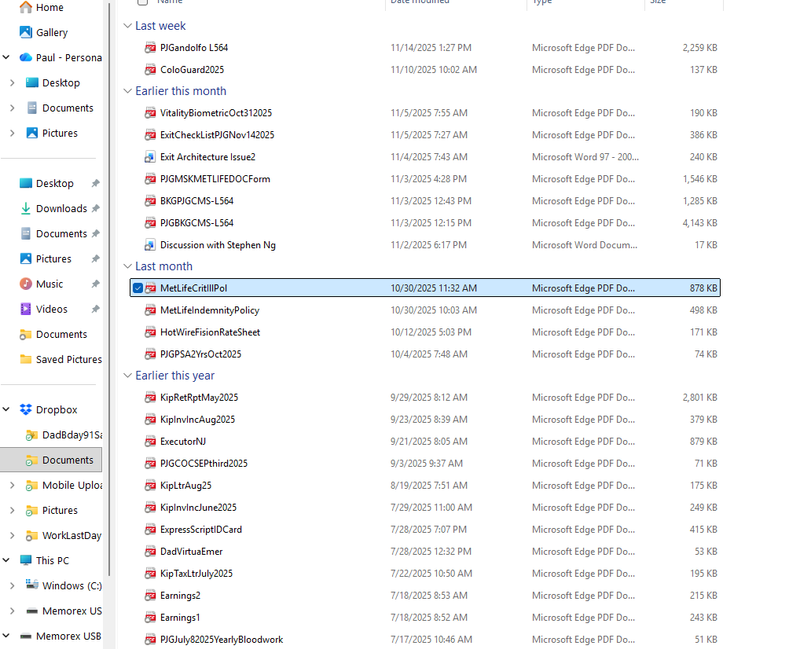Click PDF icon of Earnings2
800x649 pixels.
(150, 595)
